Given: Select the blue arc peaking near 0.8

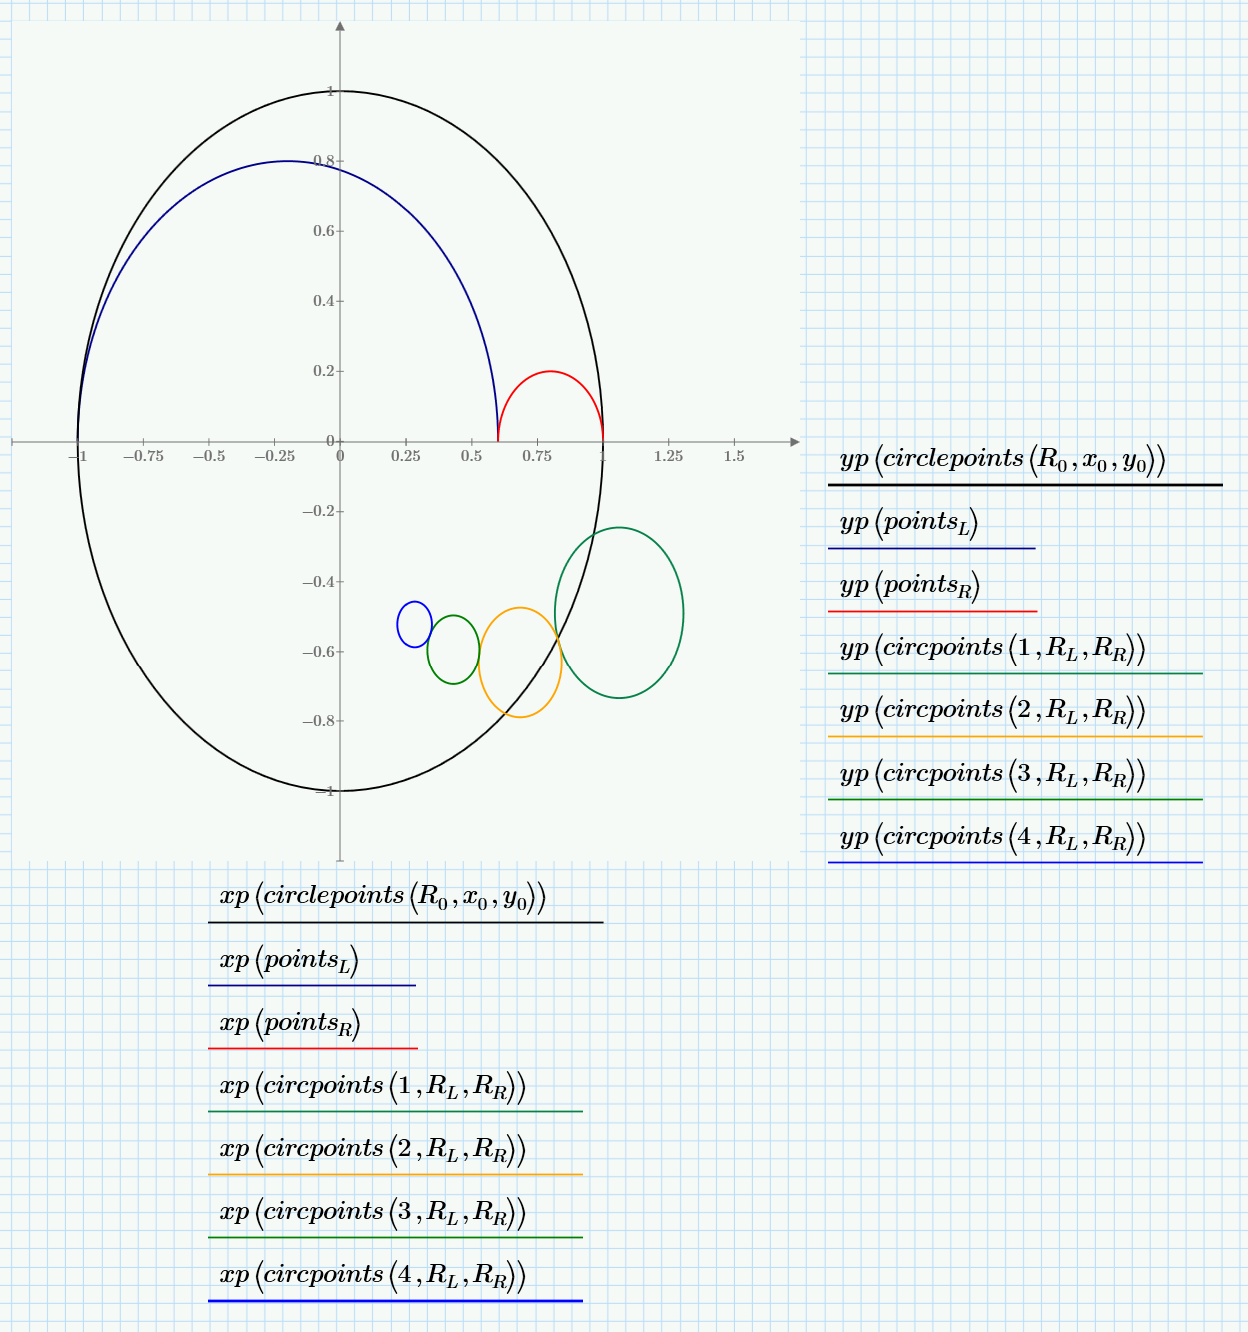Looking at the screenshot, I should 286,160.
